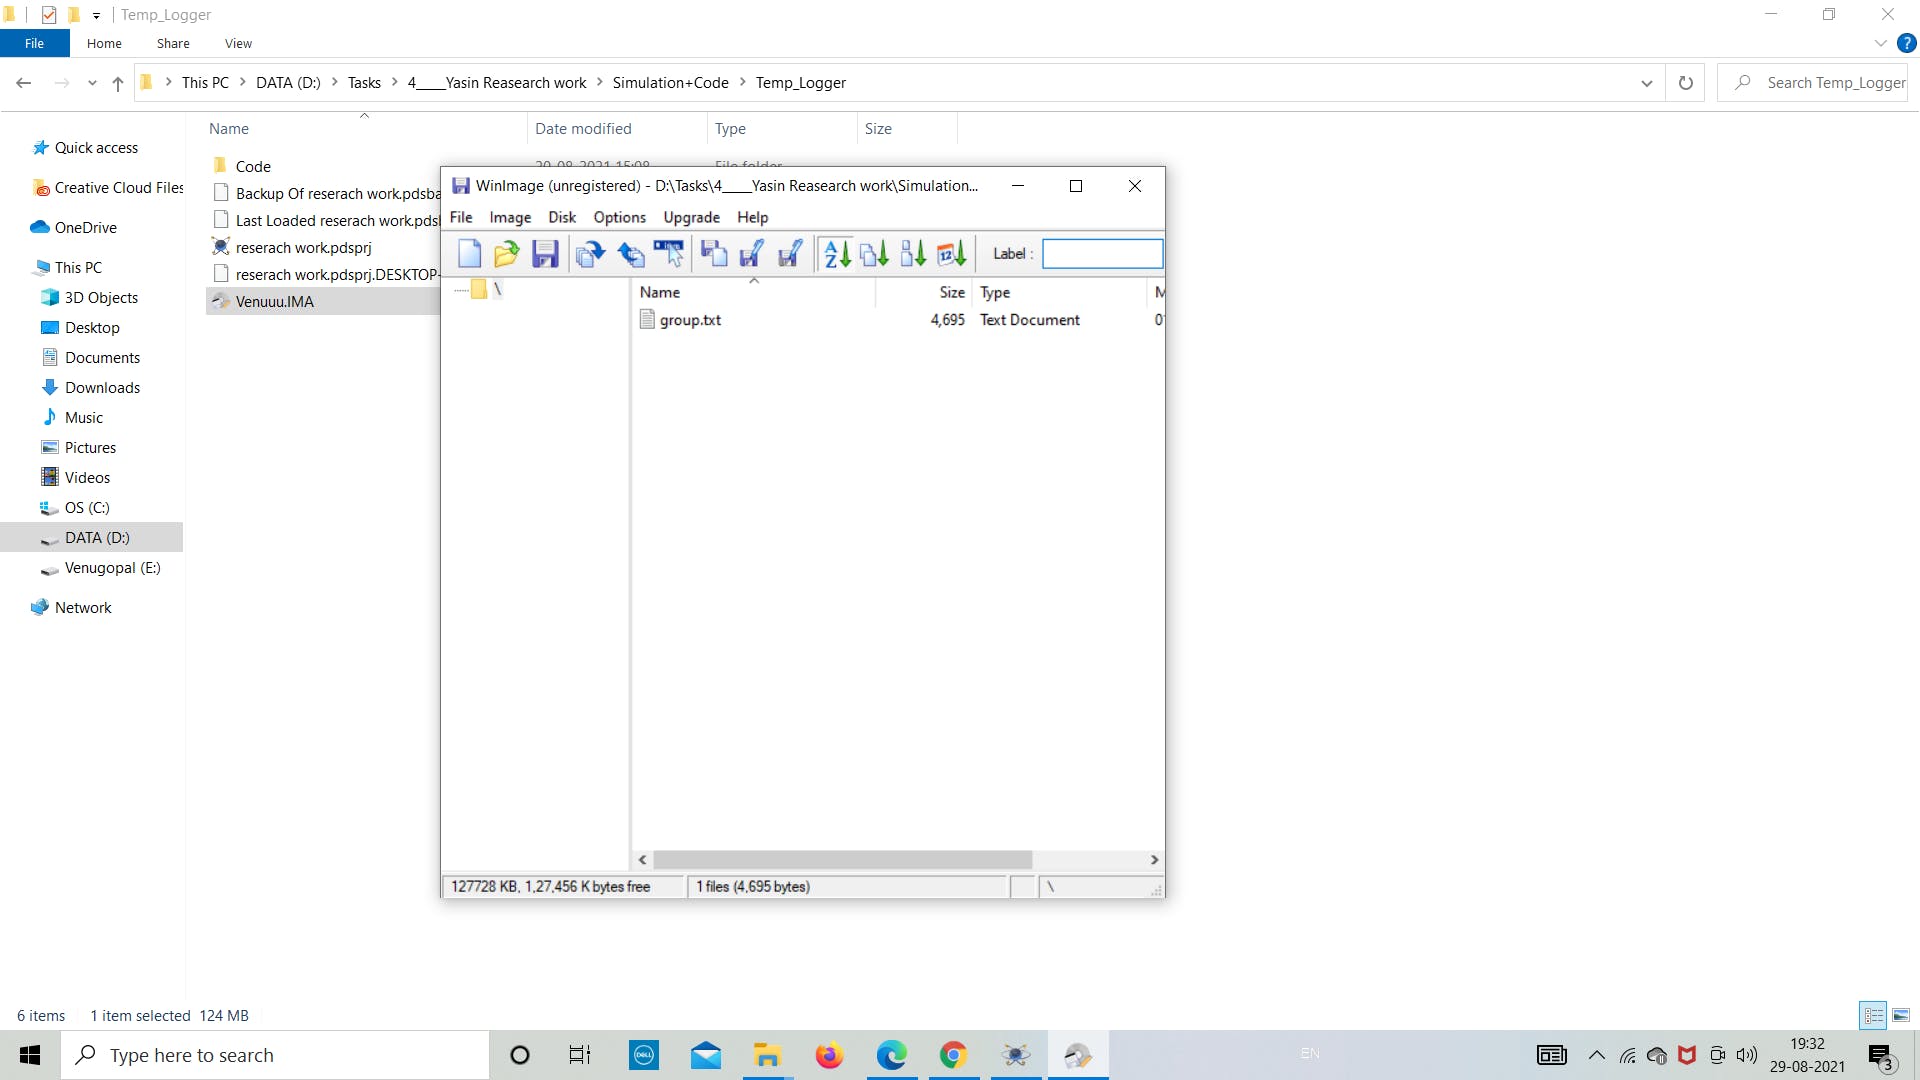Select Creative Cloud Files in sidebar
Viewport: 1920px width, 1080px height.
pyautogui.click(x=119, y=188)
